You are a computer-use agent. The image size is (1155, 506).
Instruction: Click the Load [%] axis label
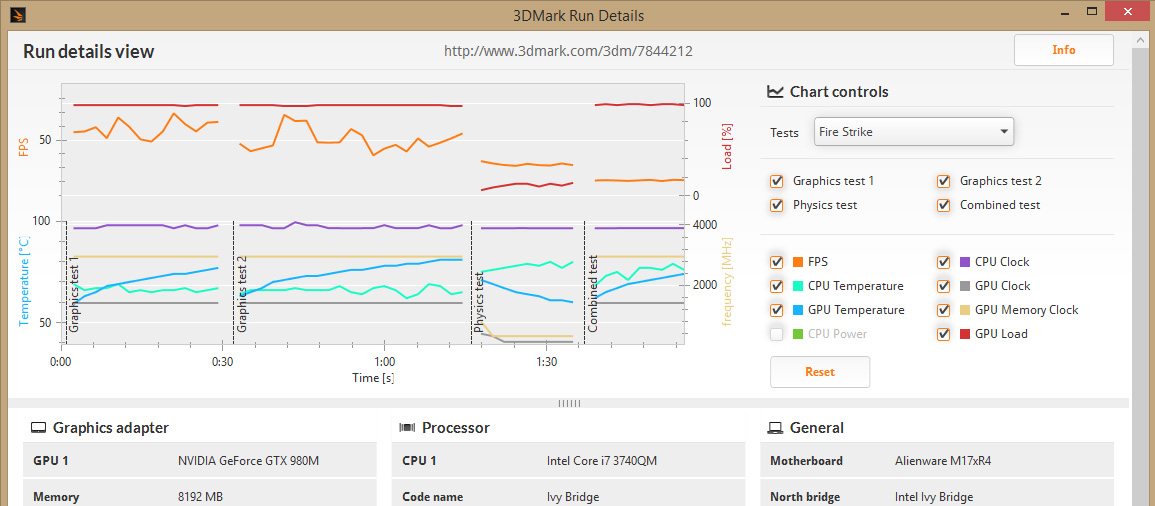tap(727, 147)
